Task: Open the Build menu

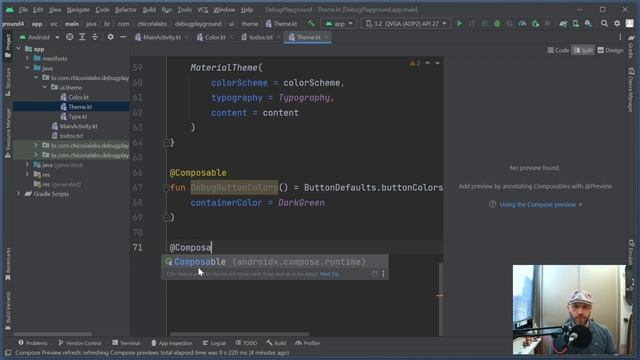Action: coord(149,9)
